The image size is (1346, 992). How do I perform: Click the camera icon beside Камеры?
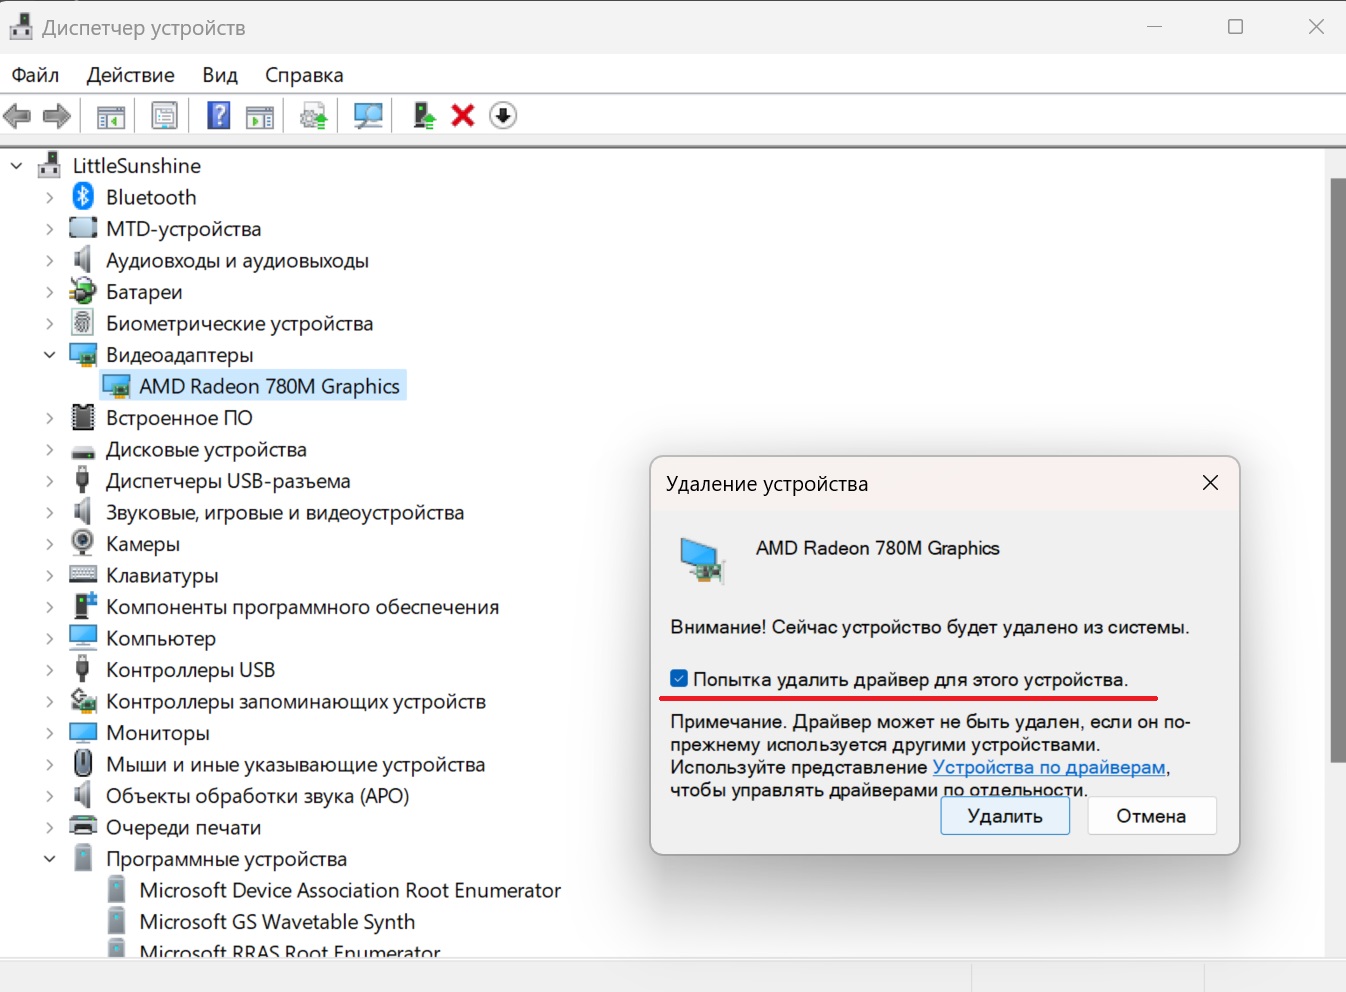[x=83, y=543]
